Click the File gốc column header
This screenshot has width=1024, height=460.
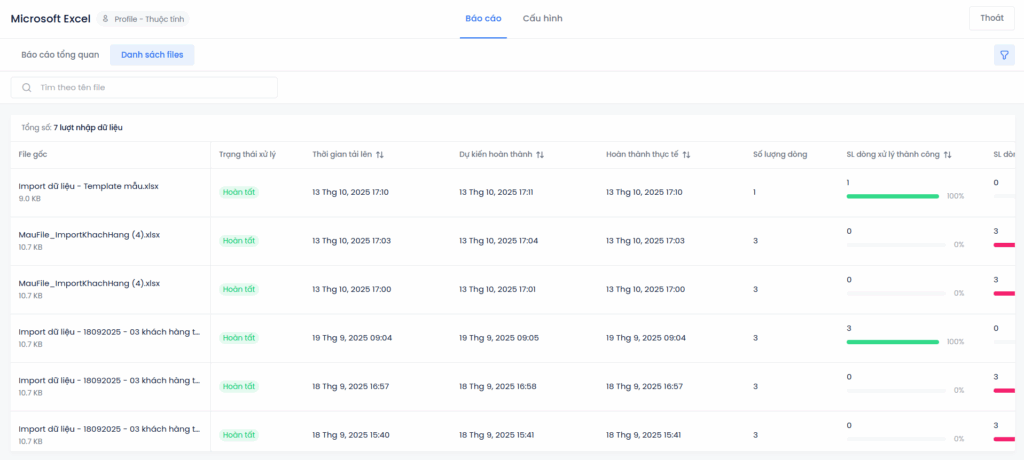33,155
